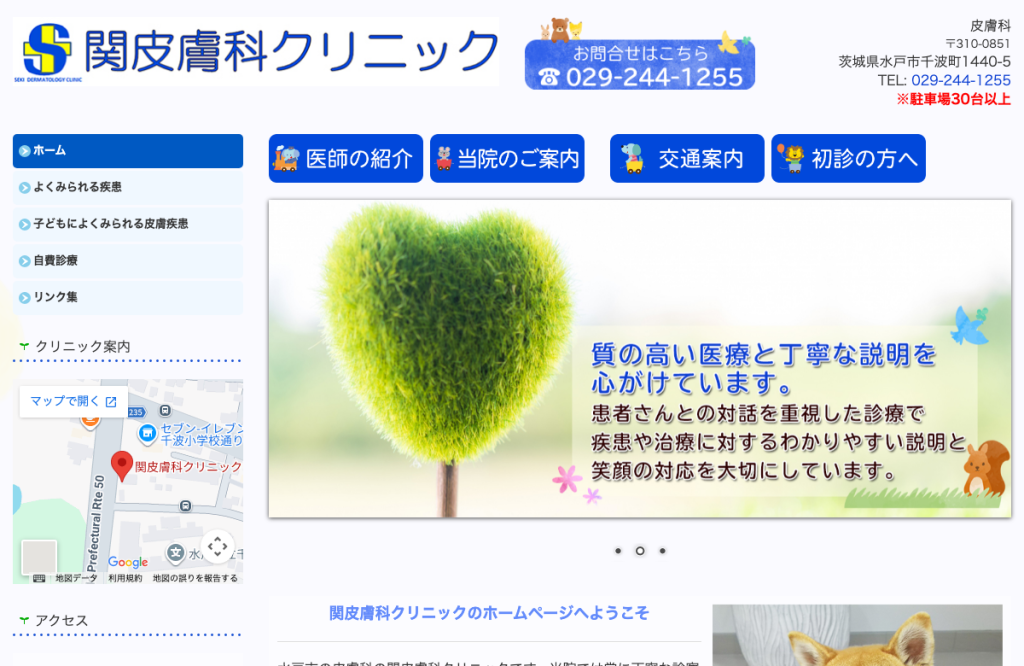This screenshot has height=666, width=1024.
Task: Click the arrow bullet beside ホーム
Action: (x=25, y=151)
